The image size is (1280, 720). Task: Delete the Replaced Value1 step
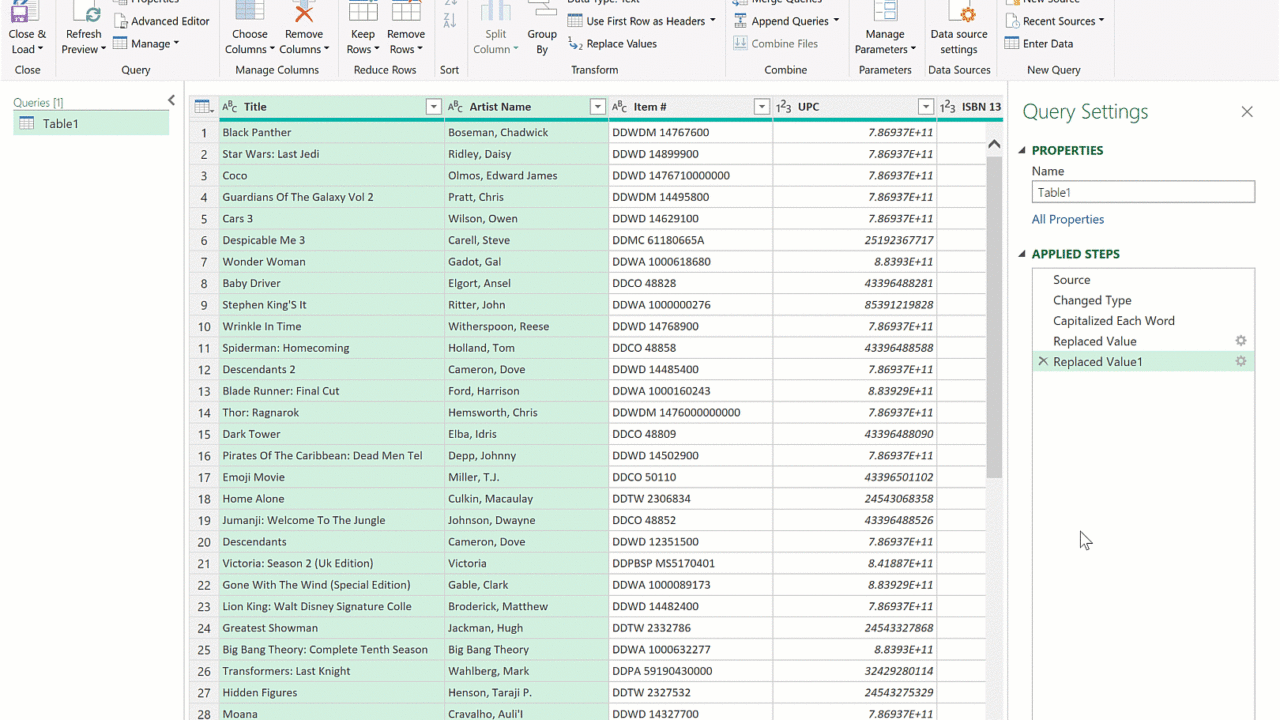[x=1043, y=362]
